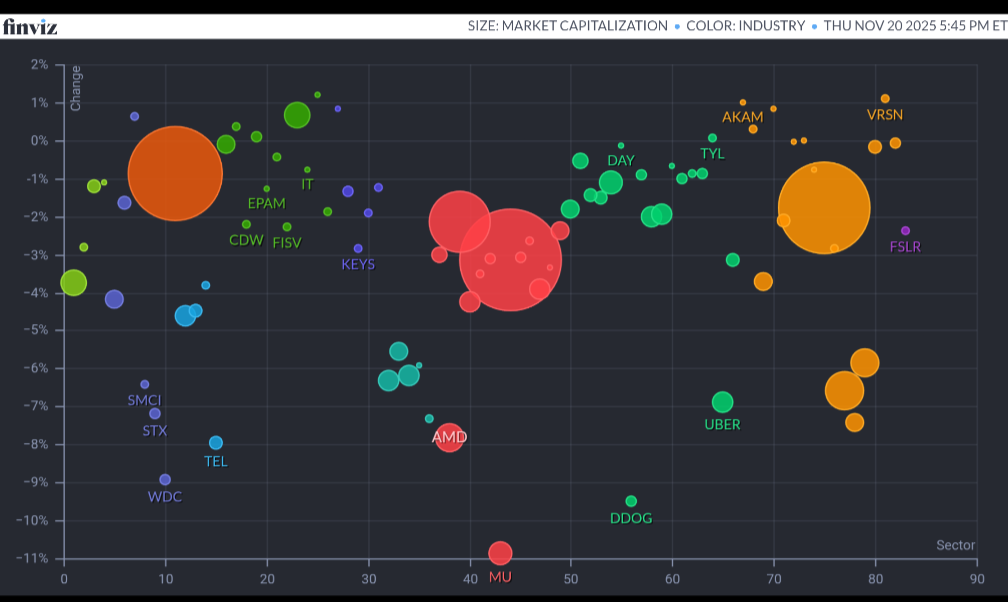The width and height of the screenshot is (1008, 602).
Task: Click the TEL bubble
Action: pyautogui.click(x=216, y=442)
